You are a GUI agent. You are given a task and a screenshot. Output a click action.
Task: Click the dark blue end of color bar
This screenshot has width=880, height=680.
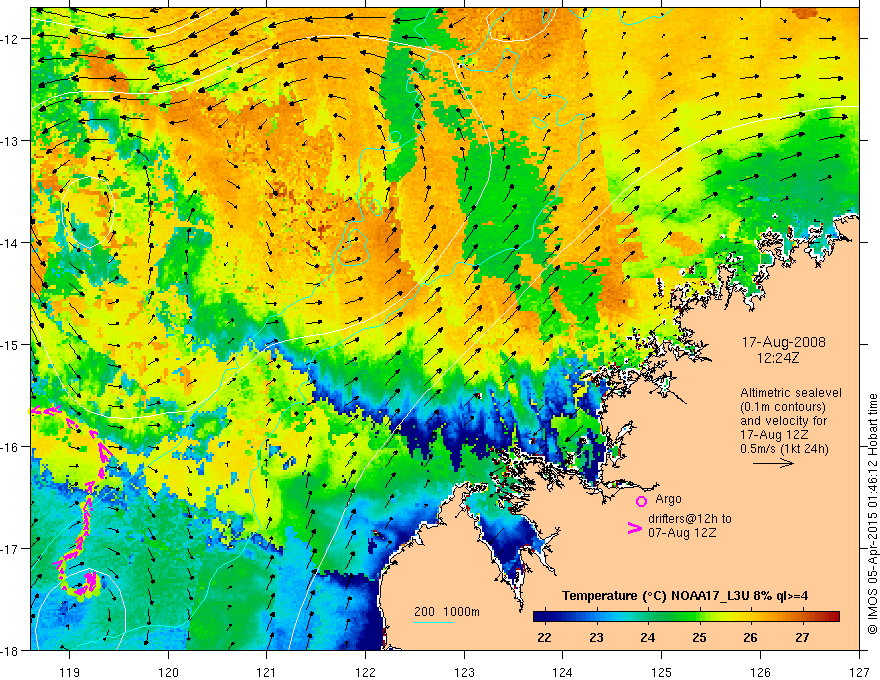[539, 616]
